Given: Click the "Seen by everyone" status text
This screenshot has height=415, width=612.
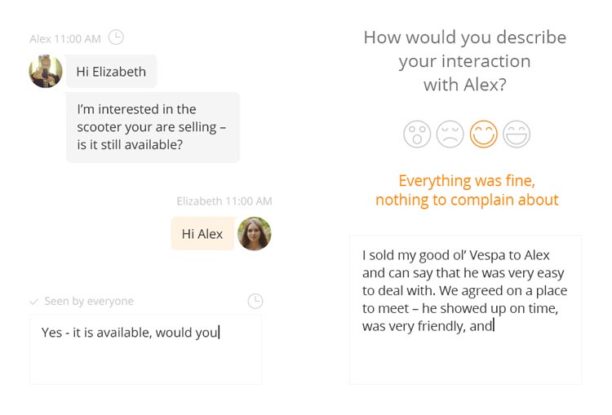Looking at the screenshot, I should pos(89,301).
